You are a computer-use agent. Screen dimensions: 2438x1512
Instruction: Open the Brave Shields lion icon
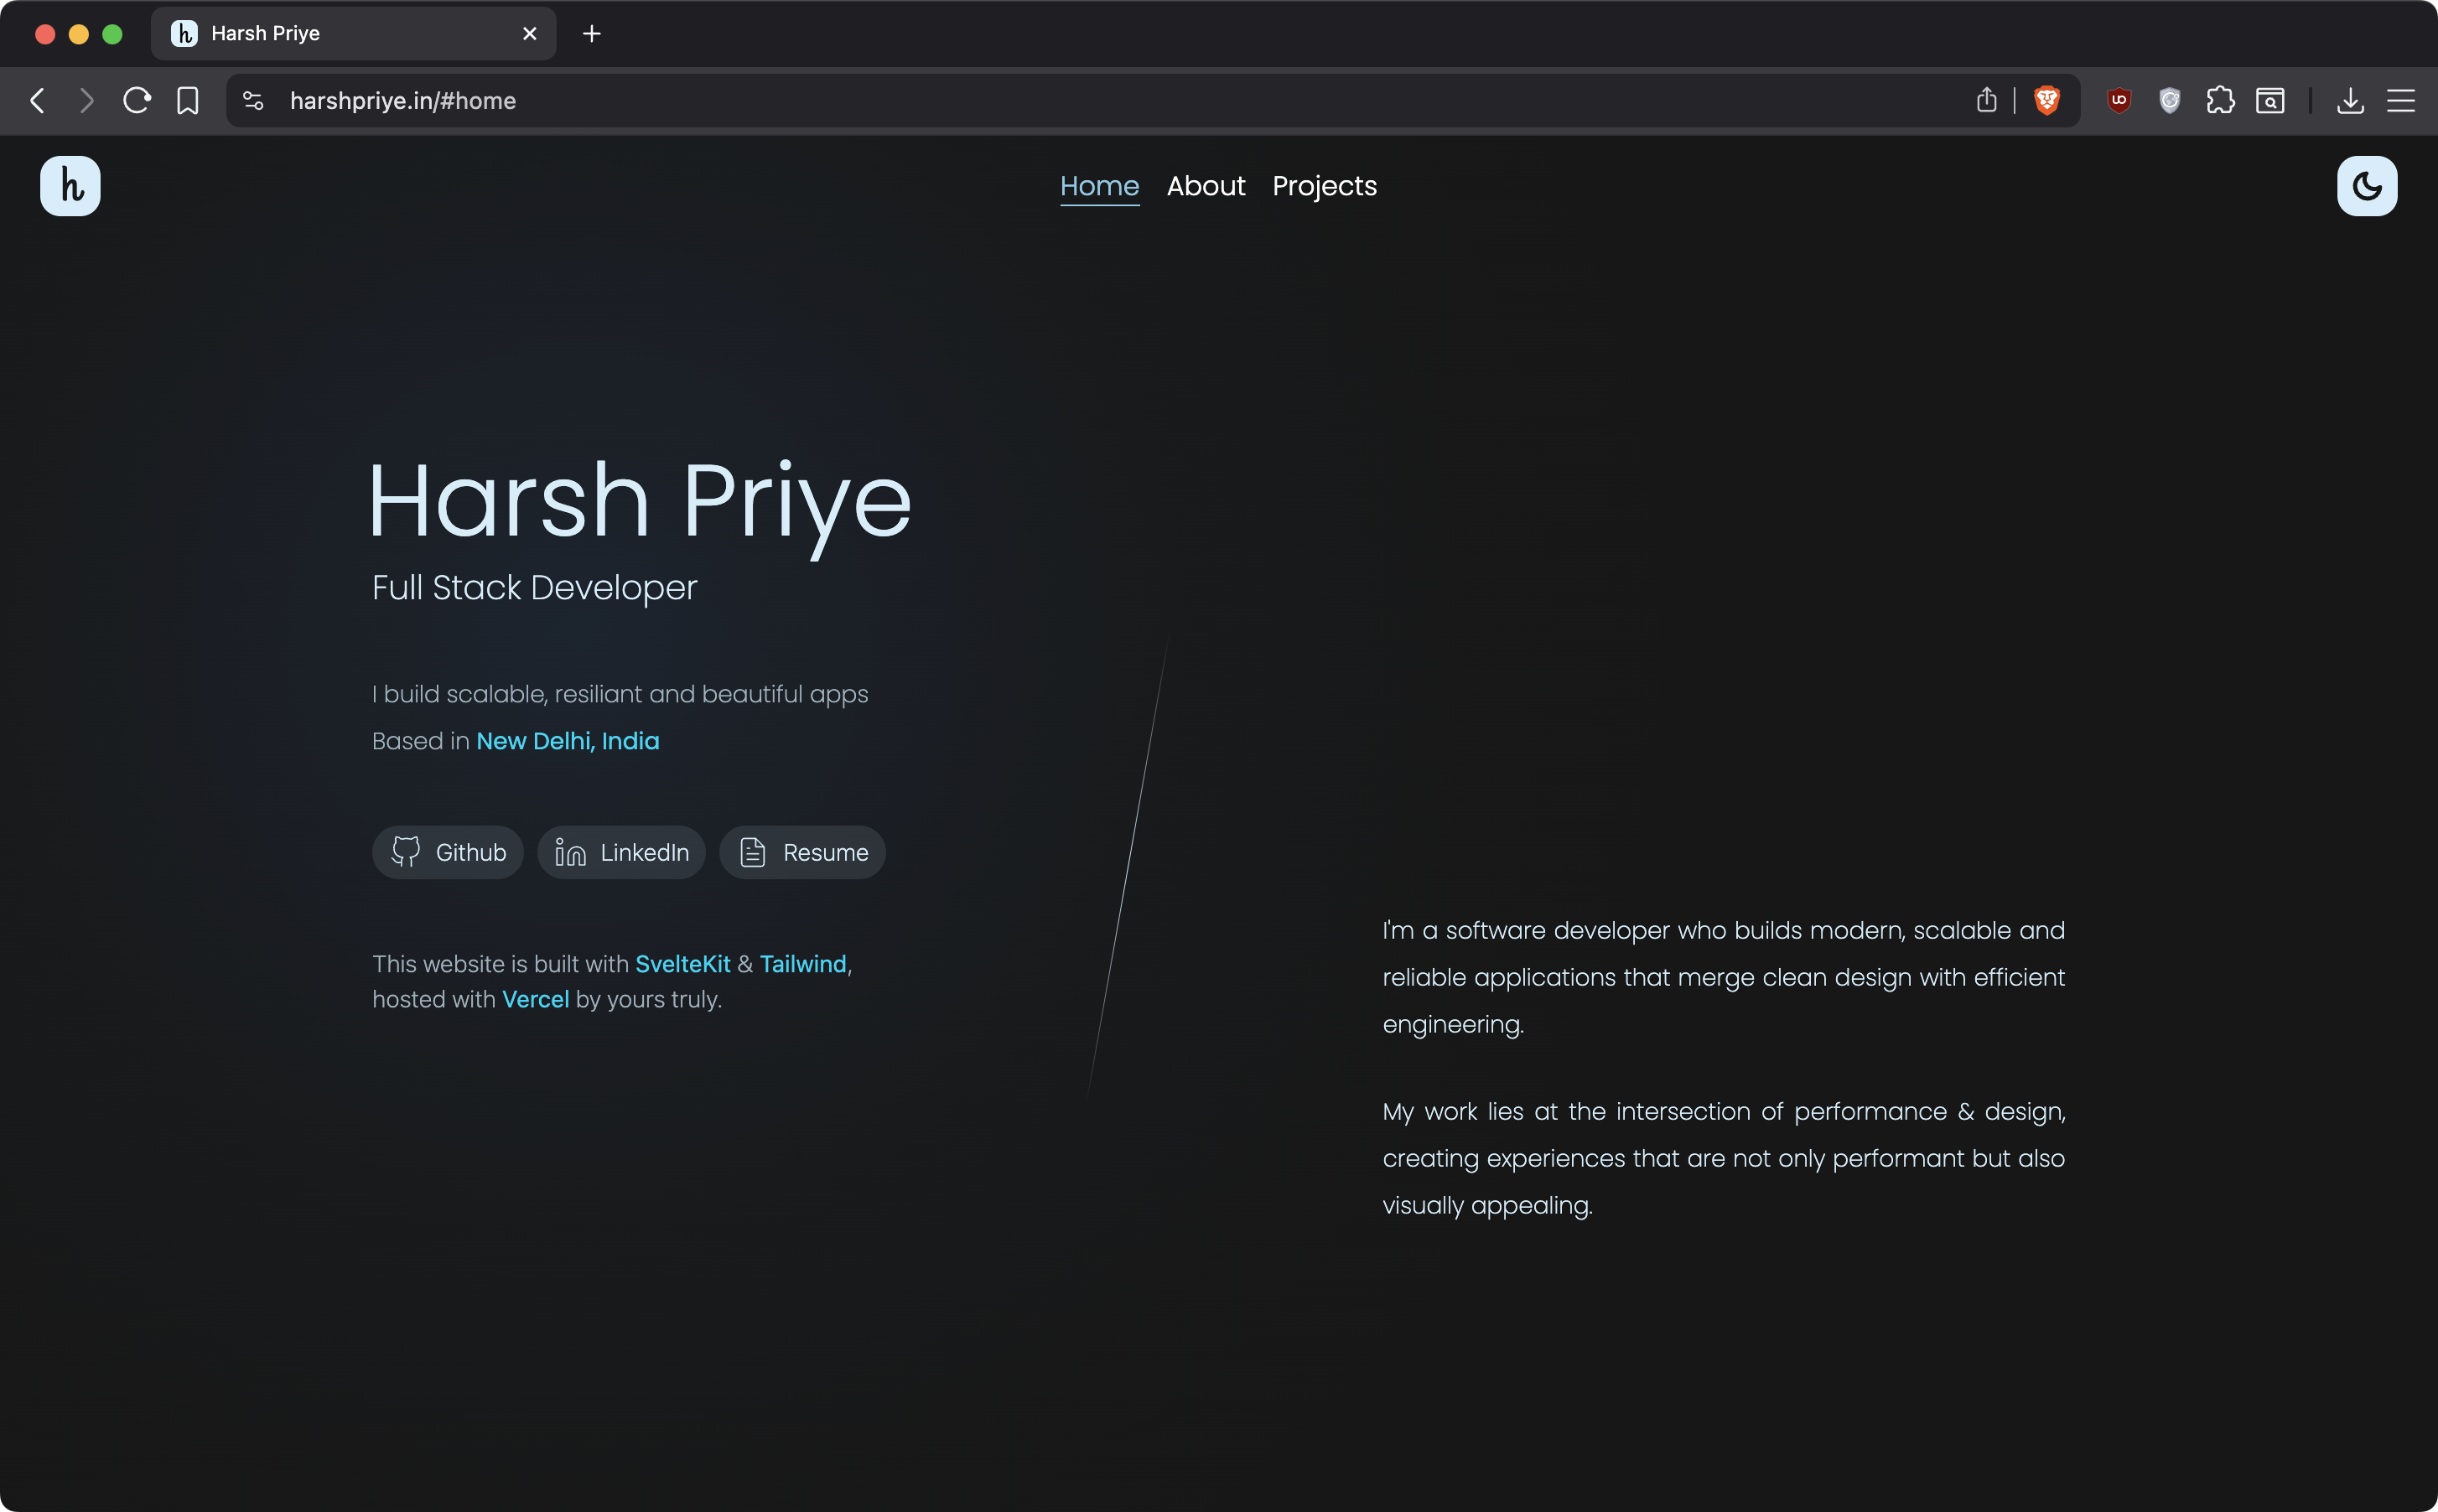tap(2046, 100)
